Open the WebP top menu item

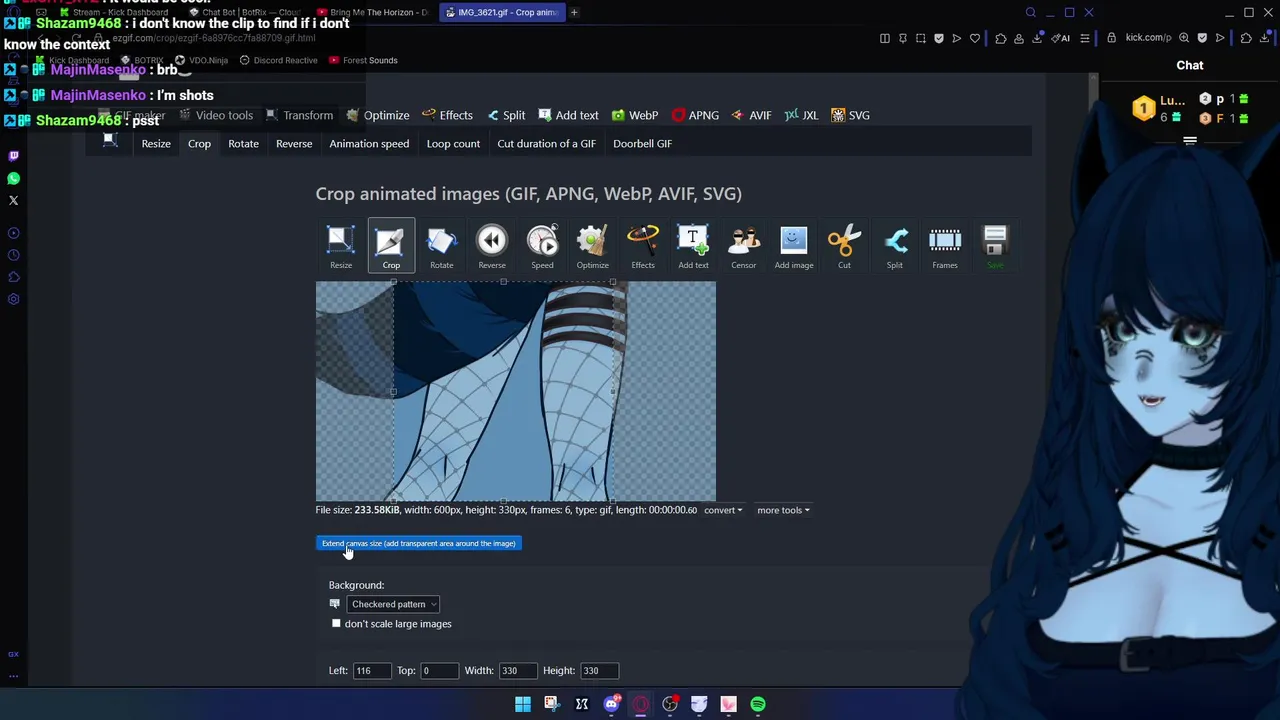click(634, 115)
